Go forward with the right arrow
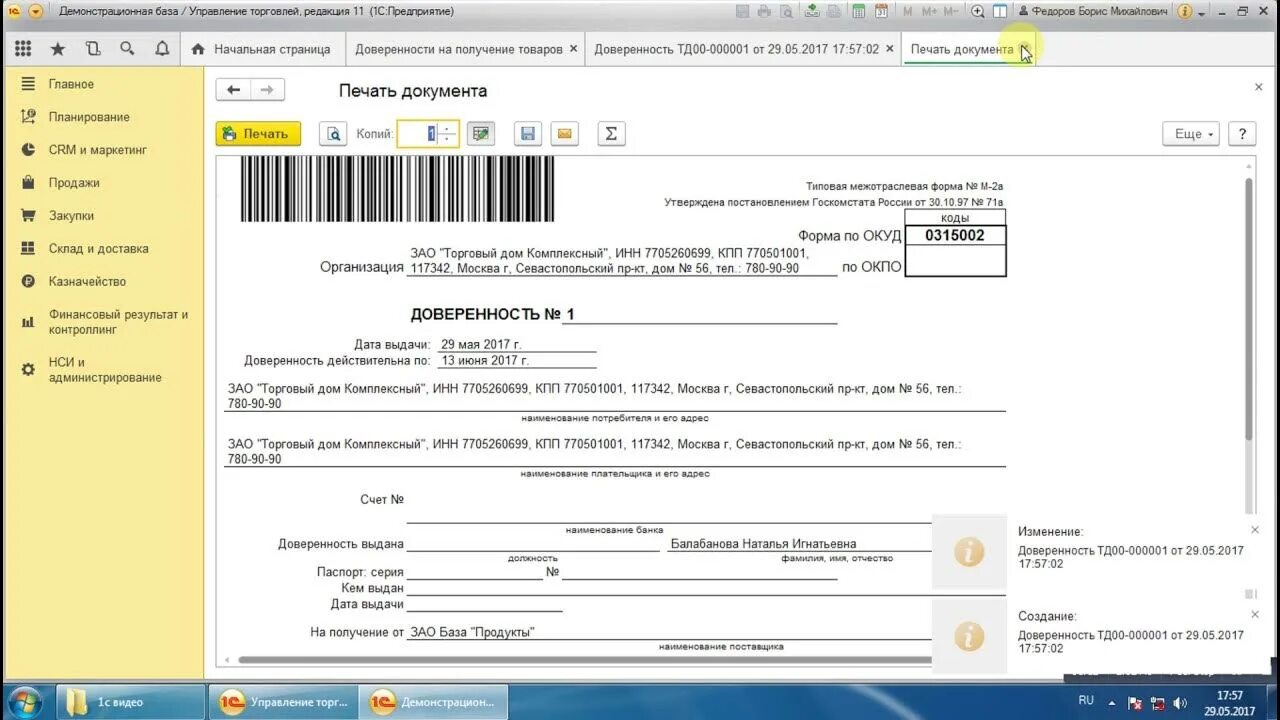This screenshot has height=720, width=1280. (x=267, y=90)
